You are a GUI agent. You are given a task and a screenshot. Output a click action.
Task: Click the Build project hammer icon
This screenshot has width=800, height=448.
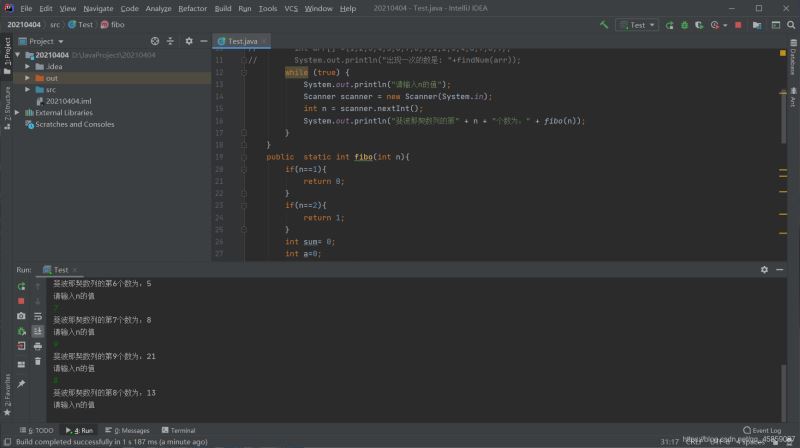pos(605,24)
